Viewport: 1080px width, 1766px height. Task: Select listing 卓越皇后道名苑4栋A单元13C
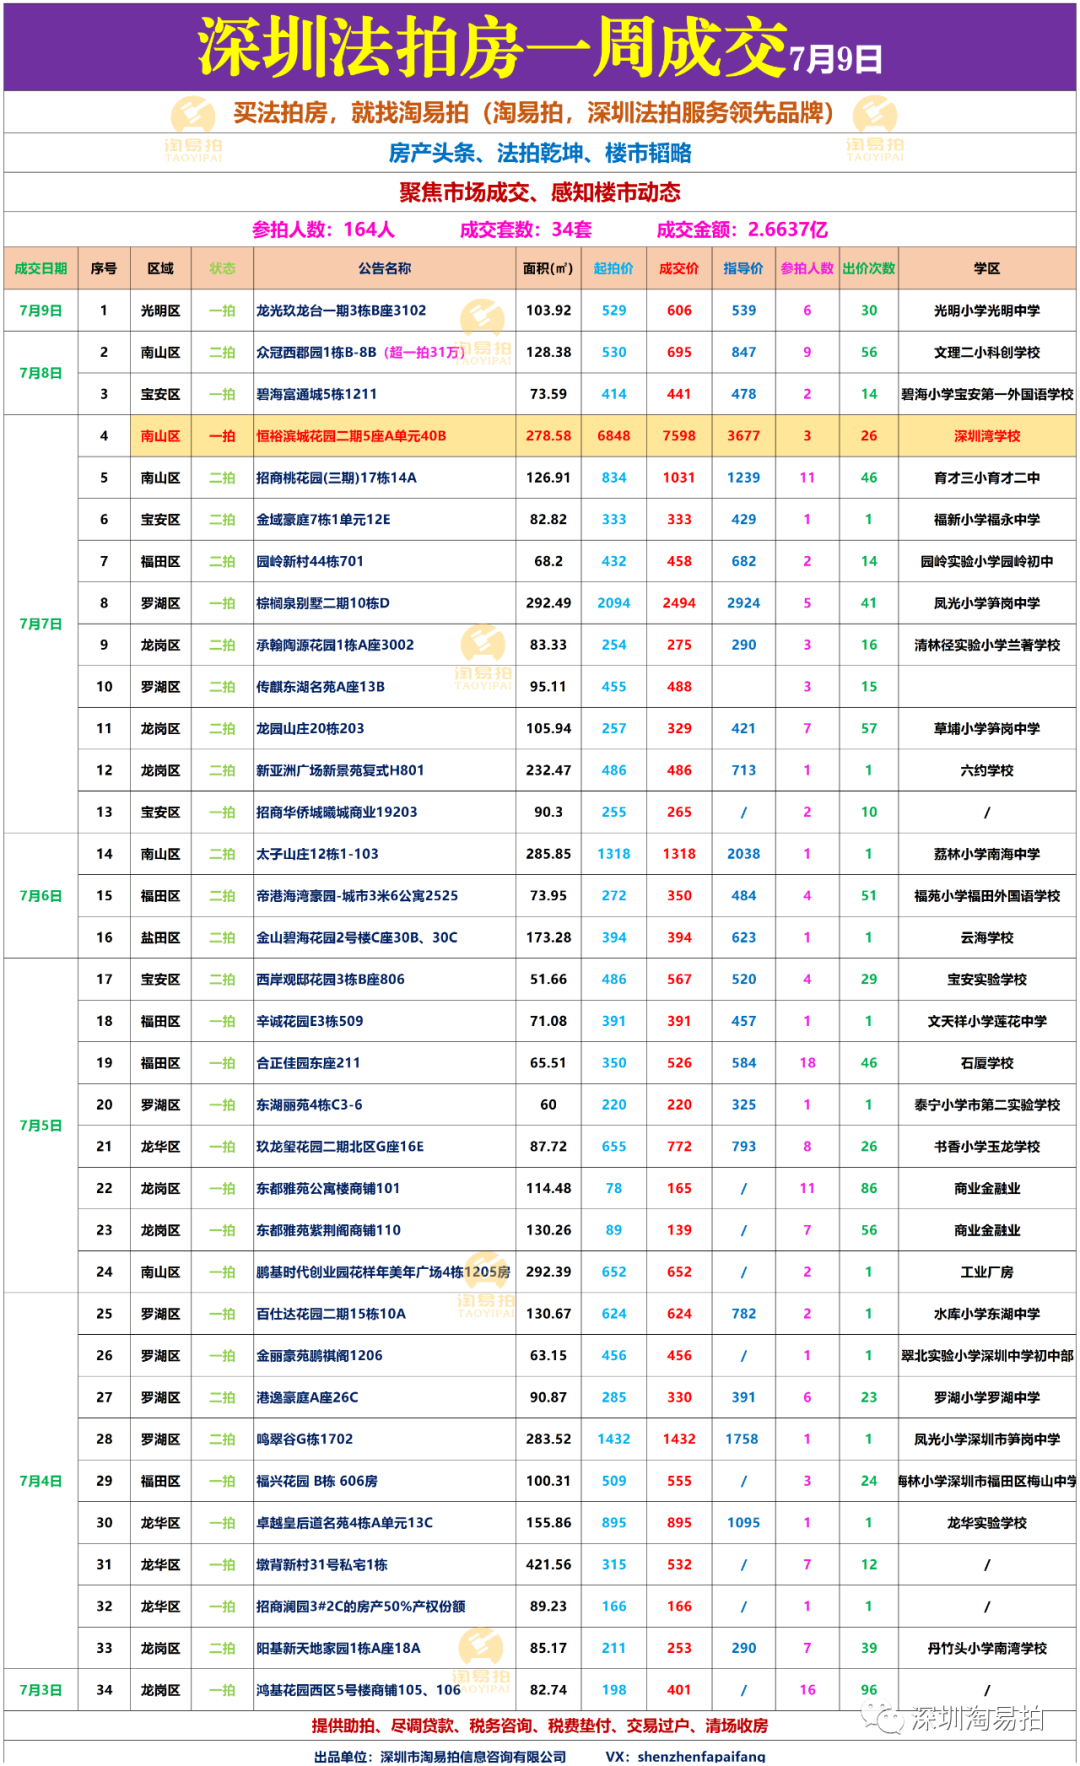(344, 1523)
